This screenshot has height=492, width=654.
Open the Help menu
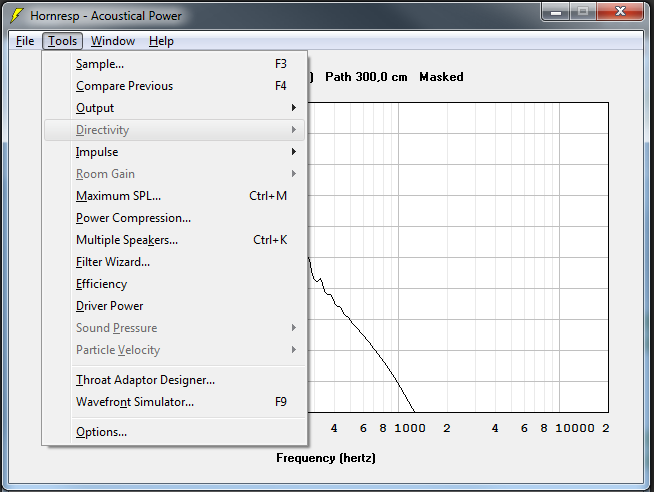coord(161,41)
